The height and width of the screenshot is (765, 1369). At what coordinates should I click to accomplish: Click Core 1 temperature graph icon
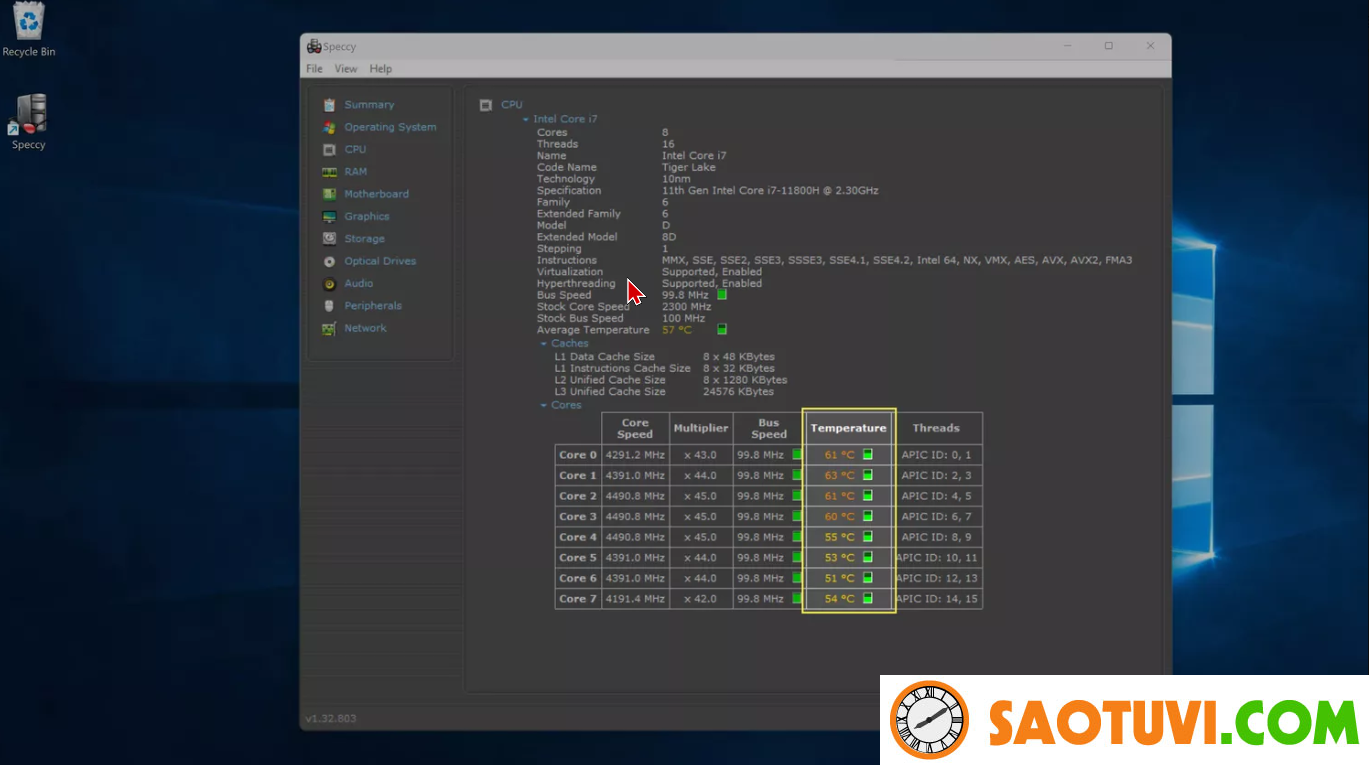pyautogui.click(x=867, y=475)
